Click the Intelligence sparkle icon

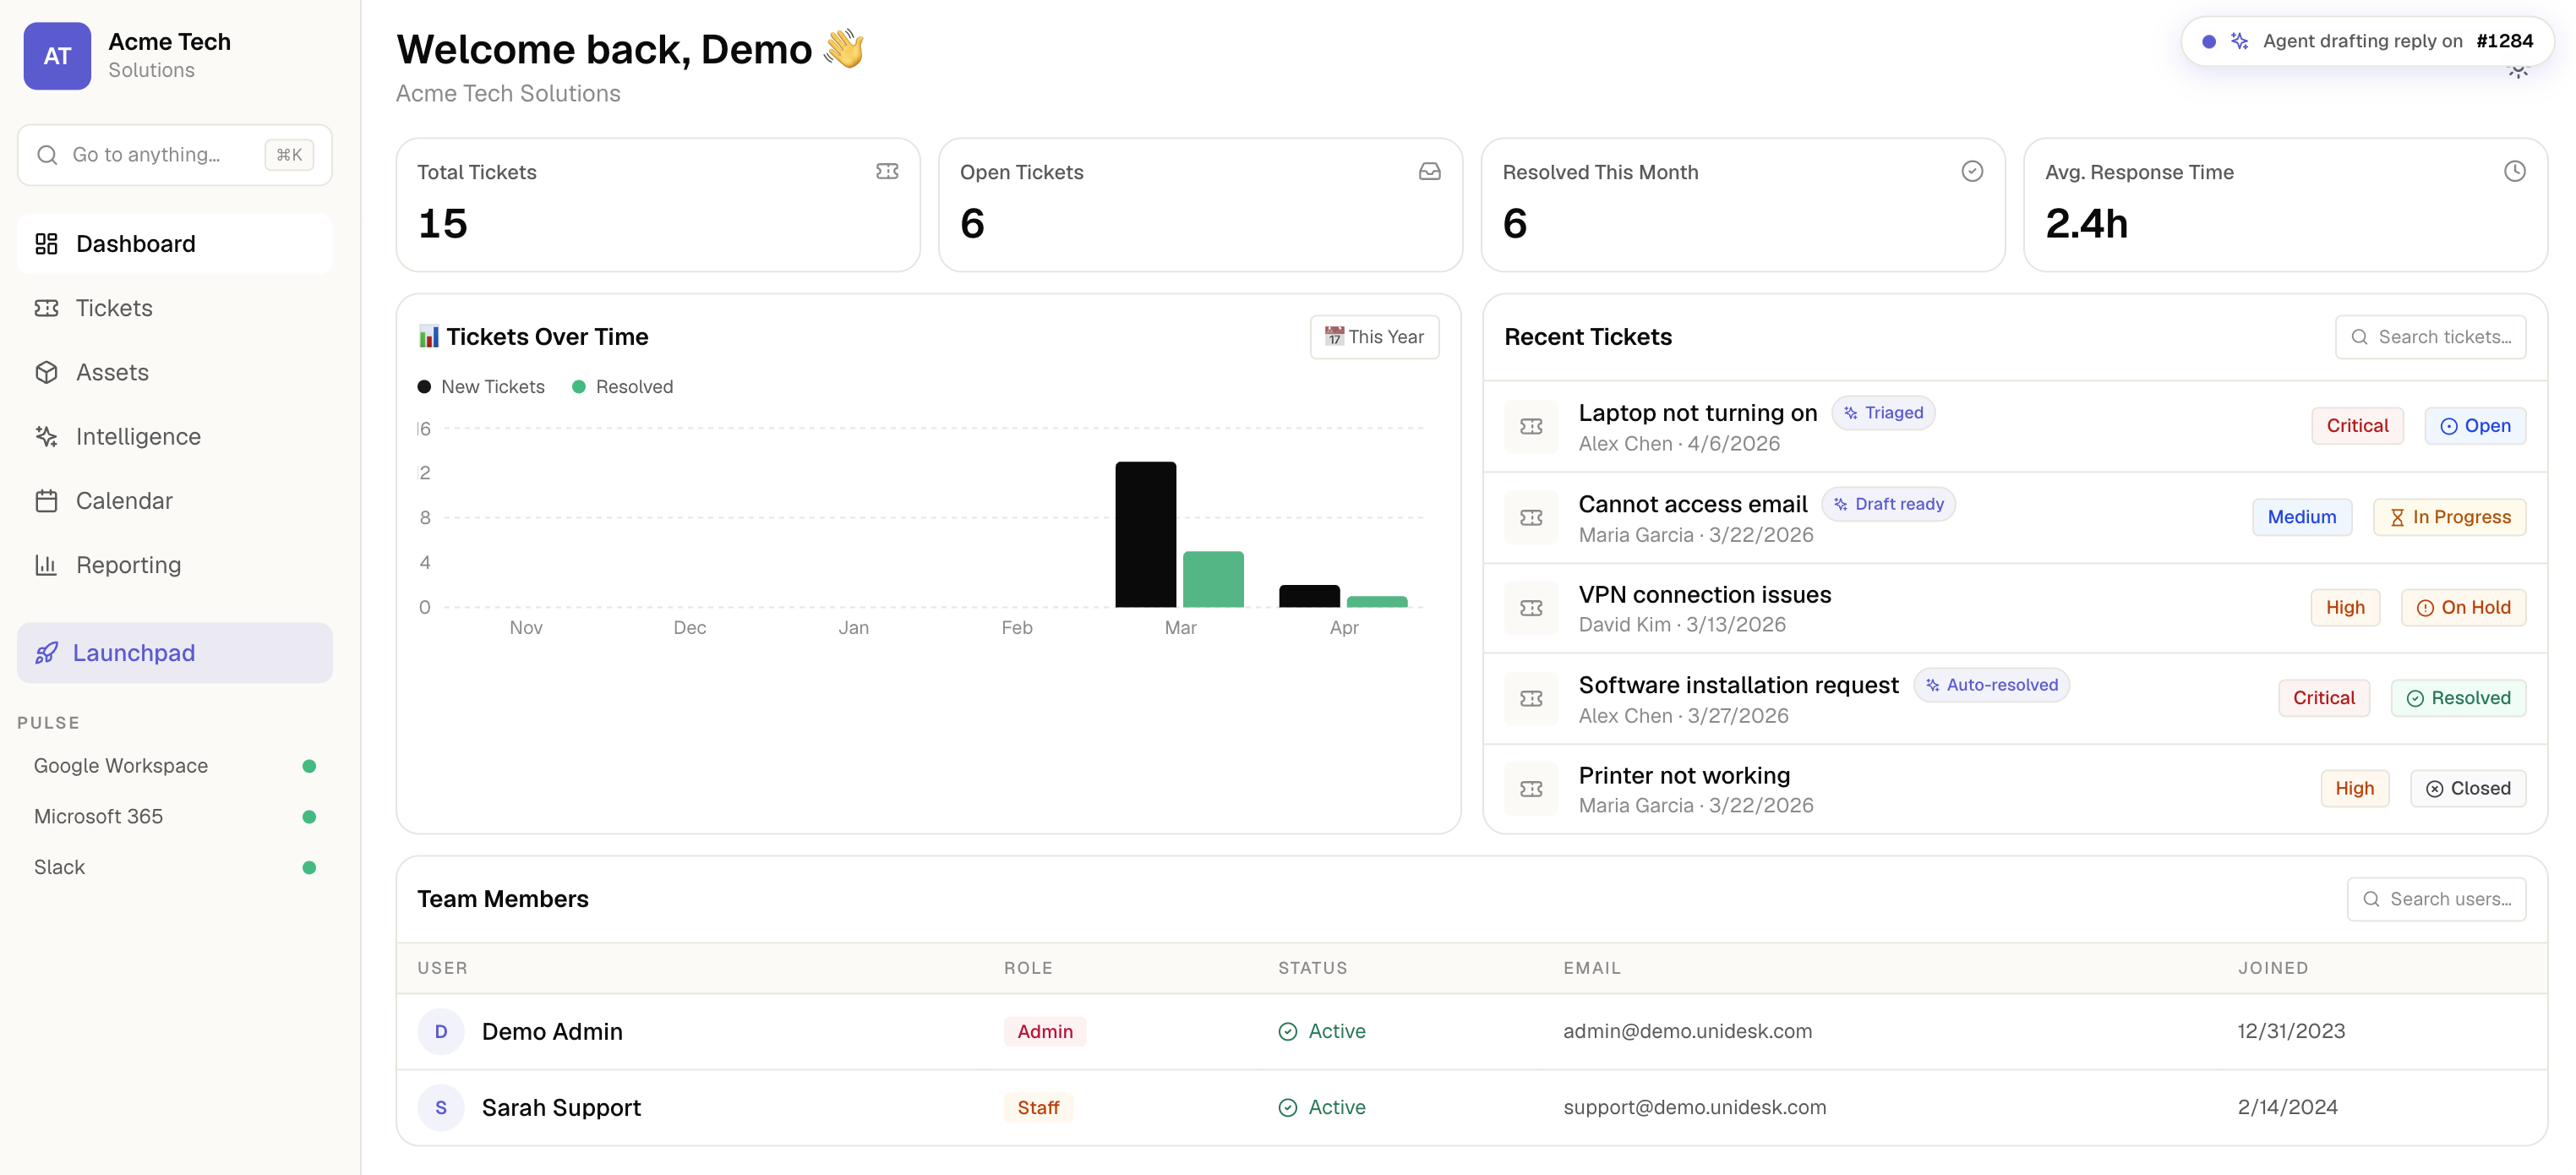point(46,436)
